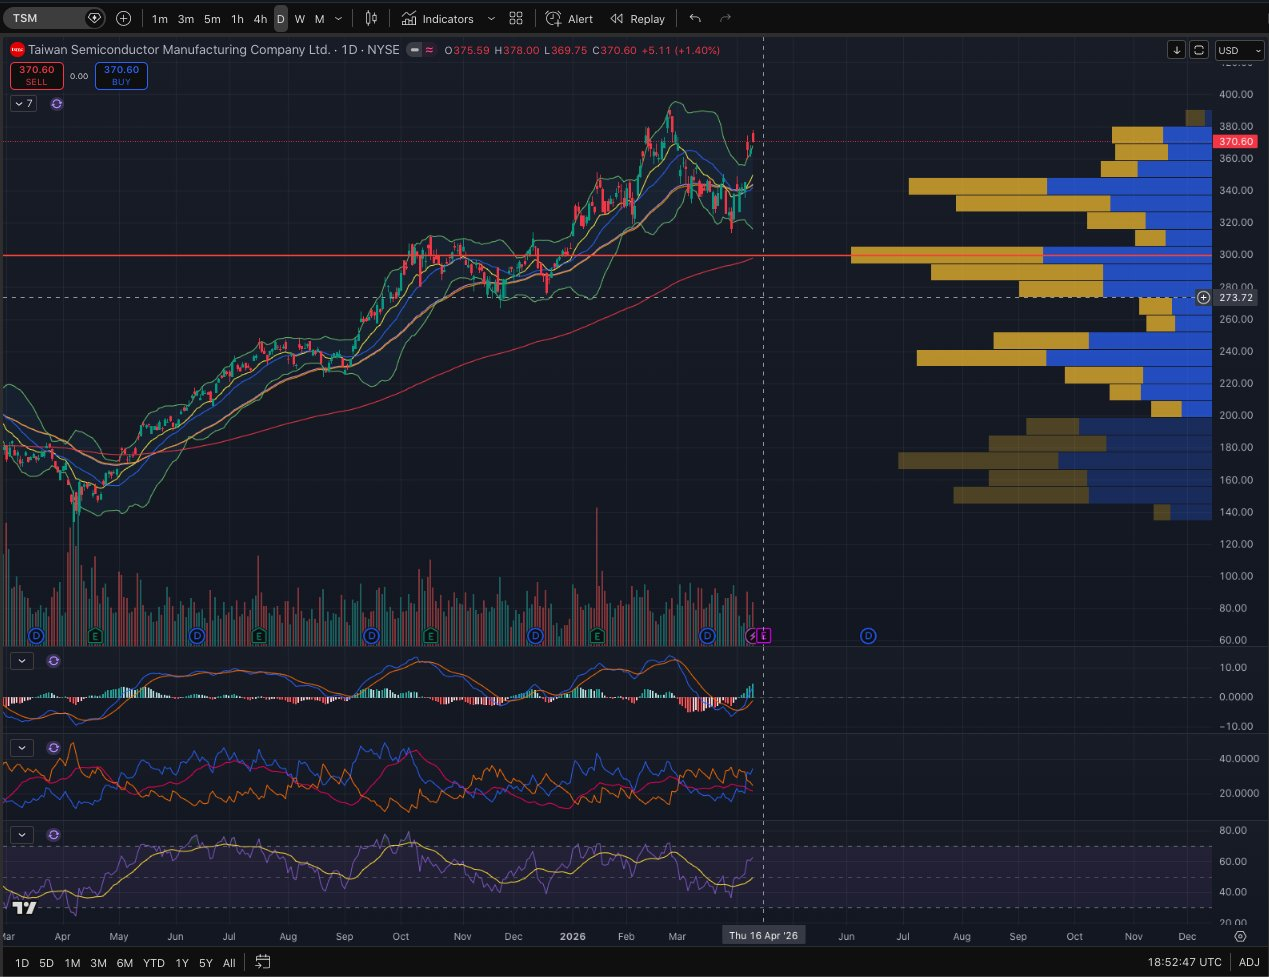Click the undo arrow
The height and width of the screenshot is (977, 1269).
tap(695, 18)
